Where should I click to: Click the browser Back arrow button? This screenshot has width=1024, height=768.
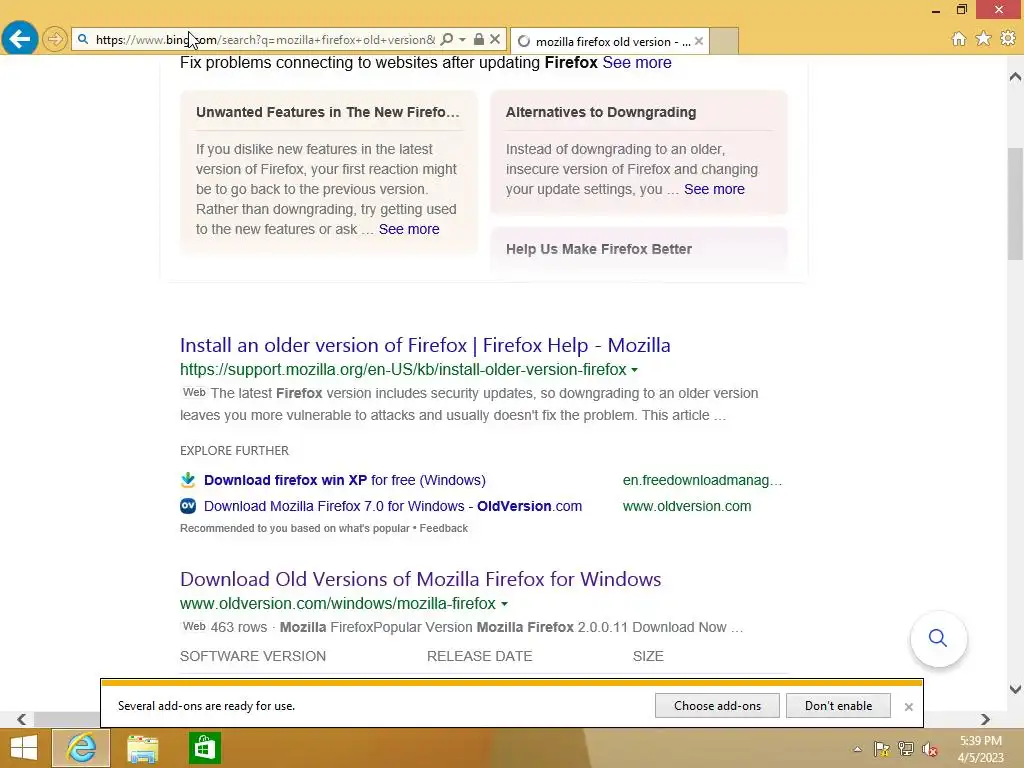coord(20,39)
